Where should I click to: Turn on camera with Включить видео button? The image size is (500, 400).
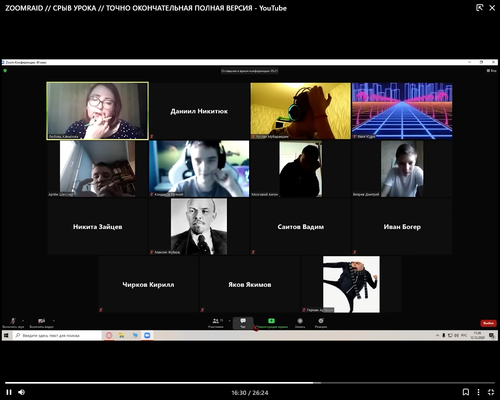(x=41, y=323)
